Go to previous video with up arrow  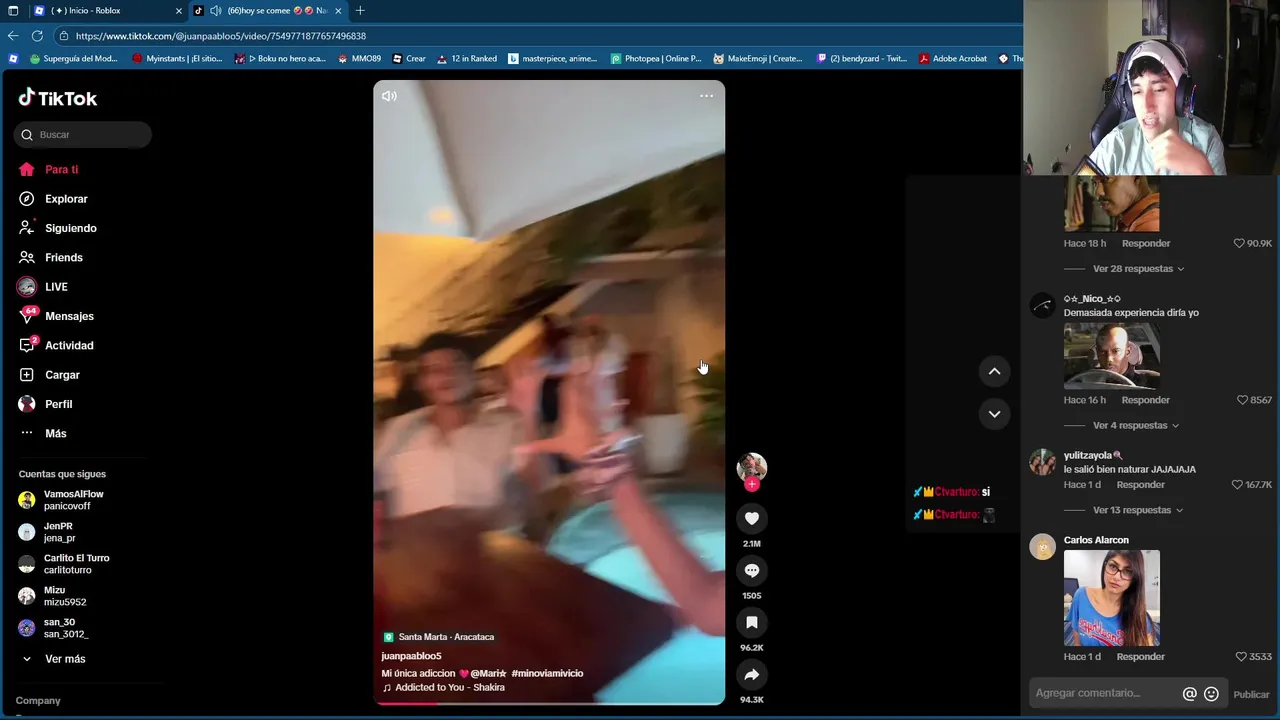[994, 371]
